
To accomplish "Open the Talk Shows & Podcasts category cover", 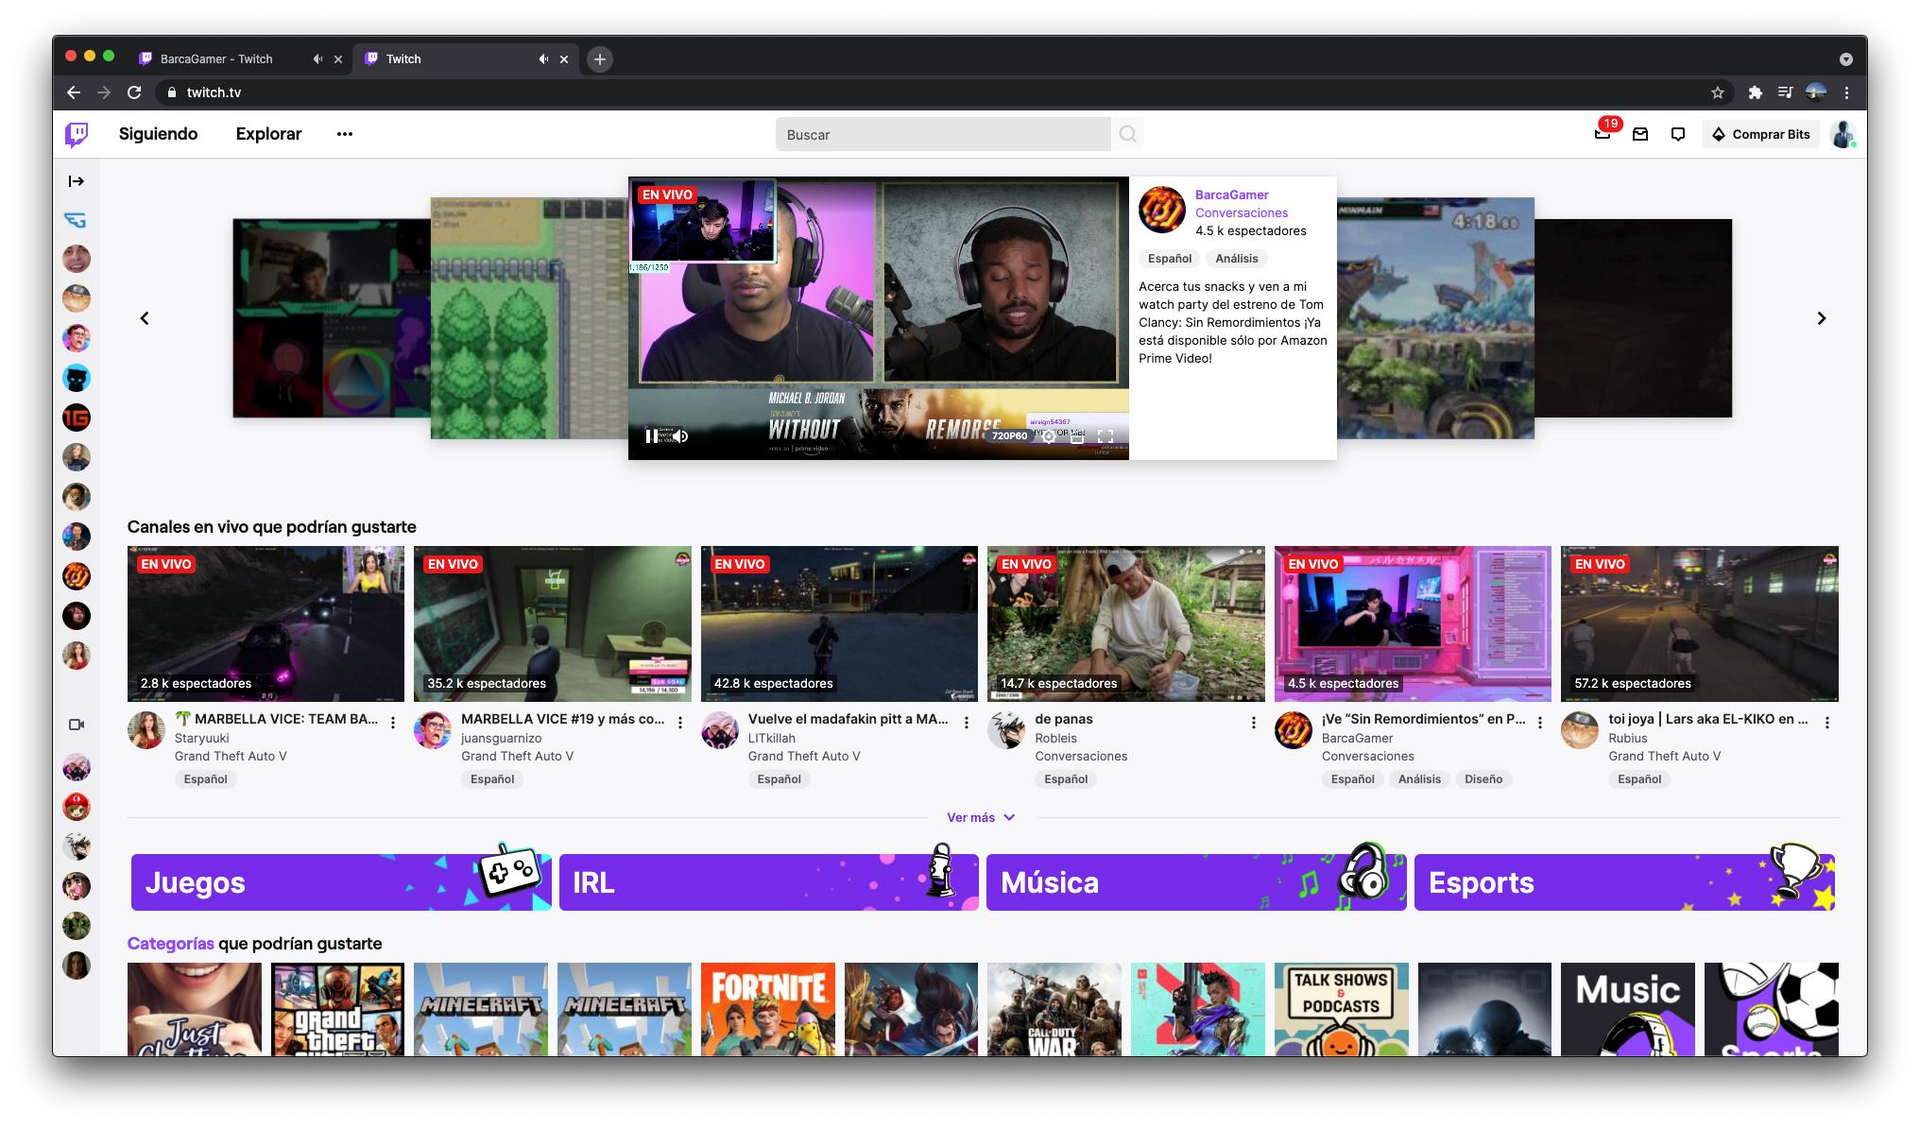I will [x=1341, y=1009].
